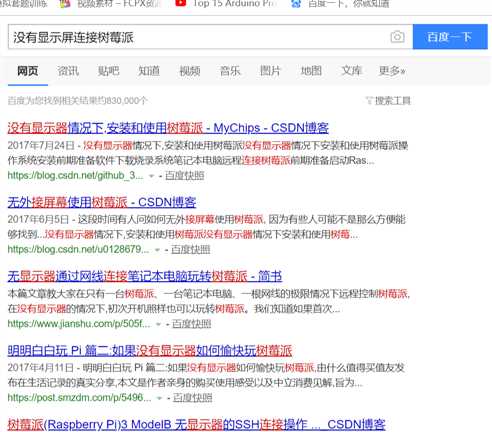The width and height of the screenshot is (492, 432).
Task: Open the 视频 tab
Action: click(x=190, y=71)
